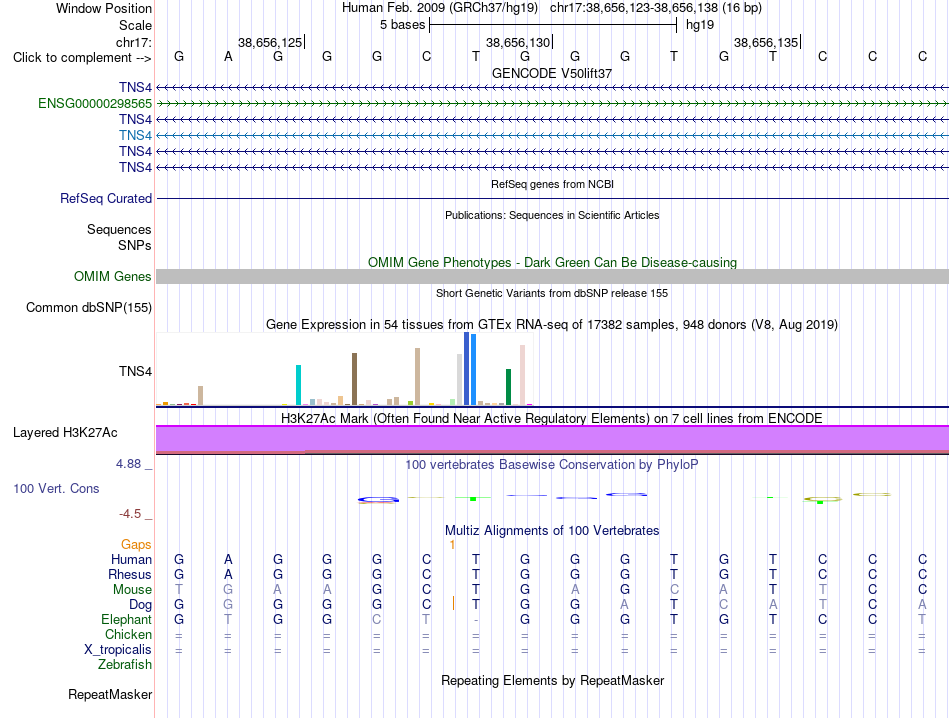The width and height of the screenshot is (950, 718).
Task: Click the Sequences track label
Action: click(x=119, y=229)
